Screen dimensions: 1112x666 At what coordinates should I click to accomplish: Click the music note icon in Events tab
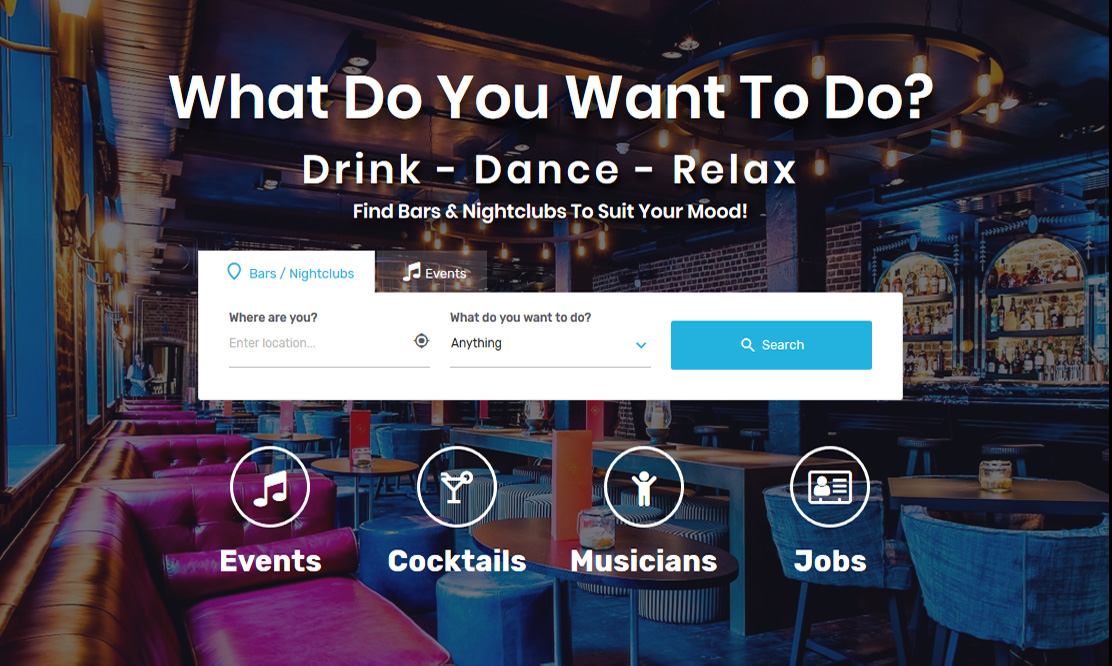pyautogui.click(x=412, y=272)
